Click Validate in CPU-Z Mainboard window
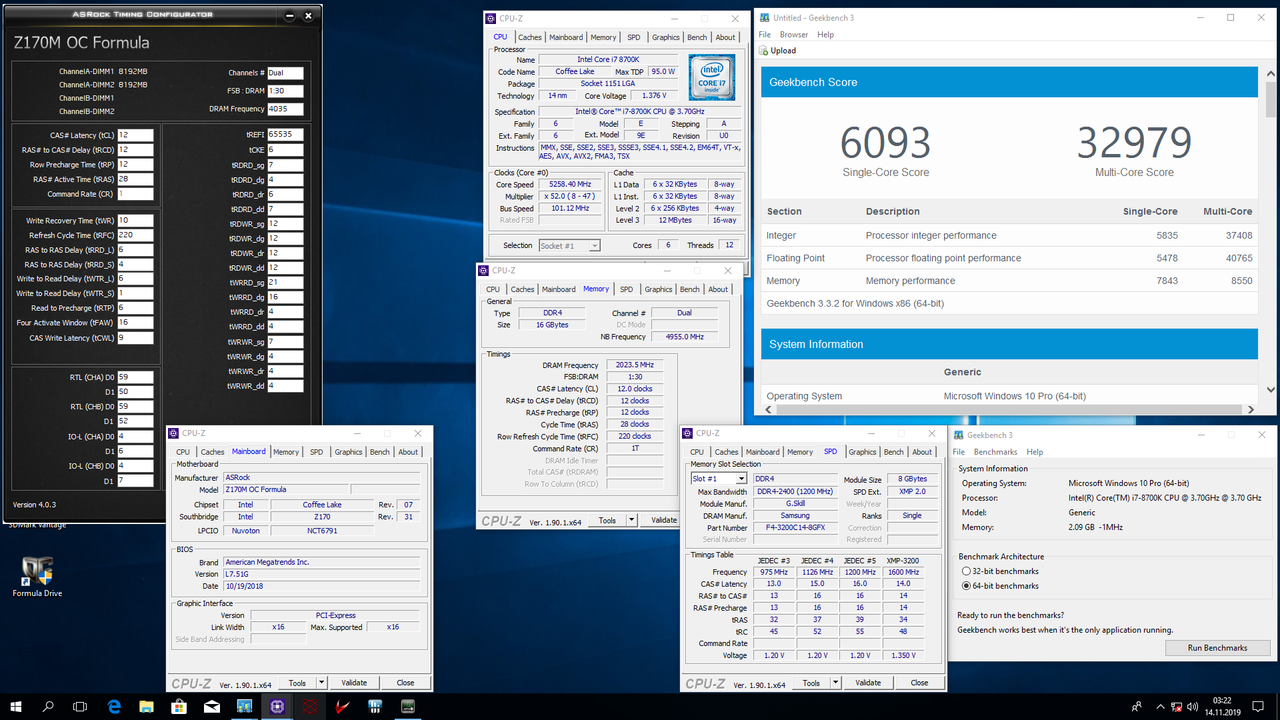1280x720 pixels. pyautogui.click(x=354, y=683)
